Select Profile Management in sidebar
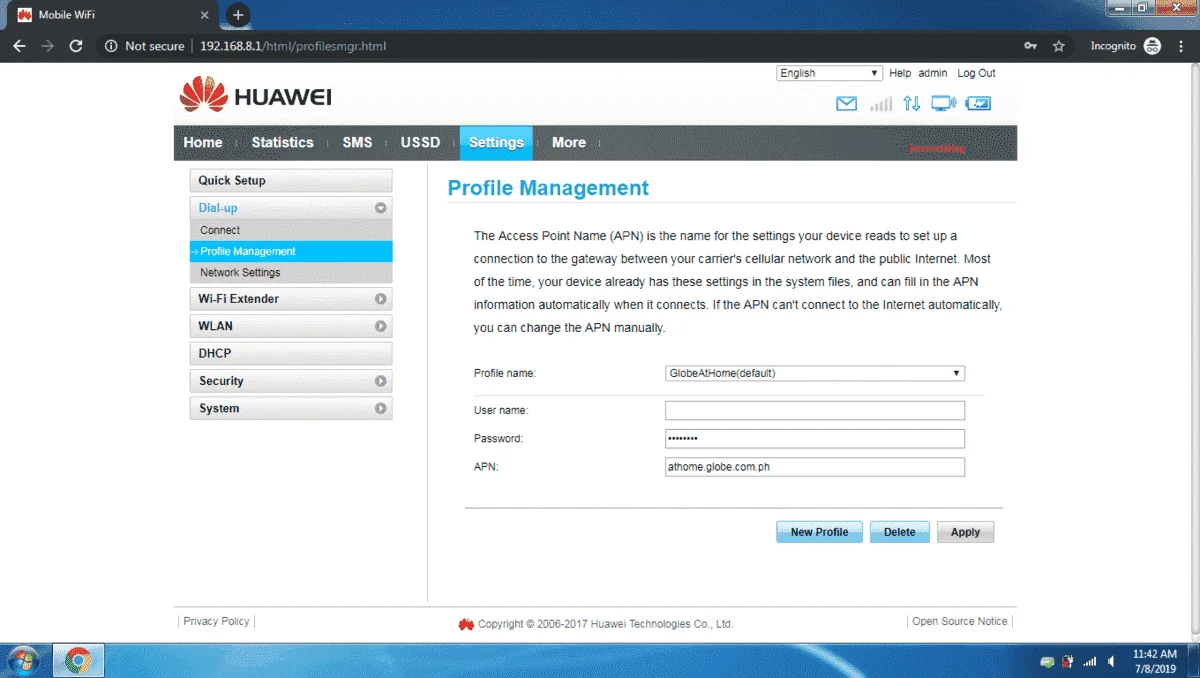The width and height of the screenshot is (1200, 678). click(290, 251)
